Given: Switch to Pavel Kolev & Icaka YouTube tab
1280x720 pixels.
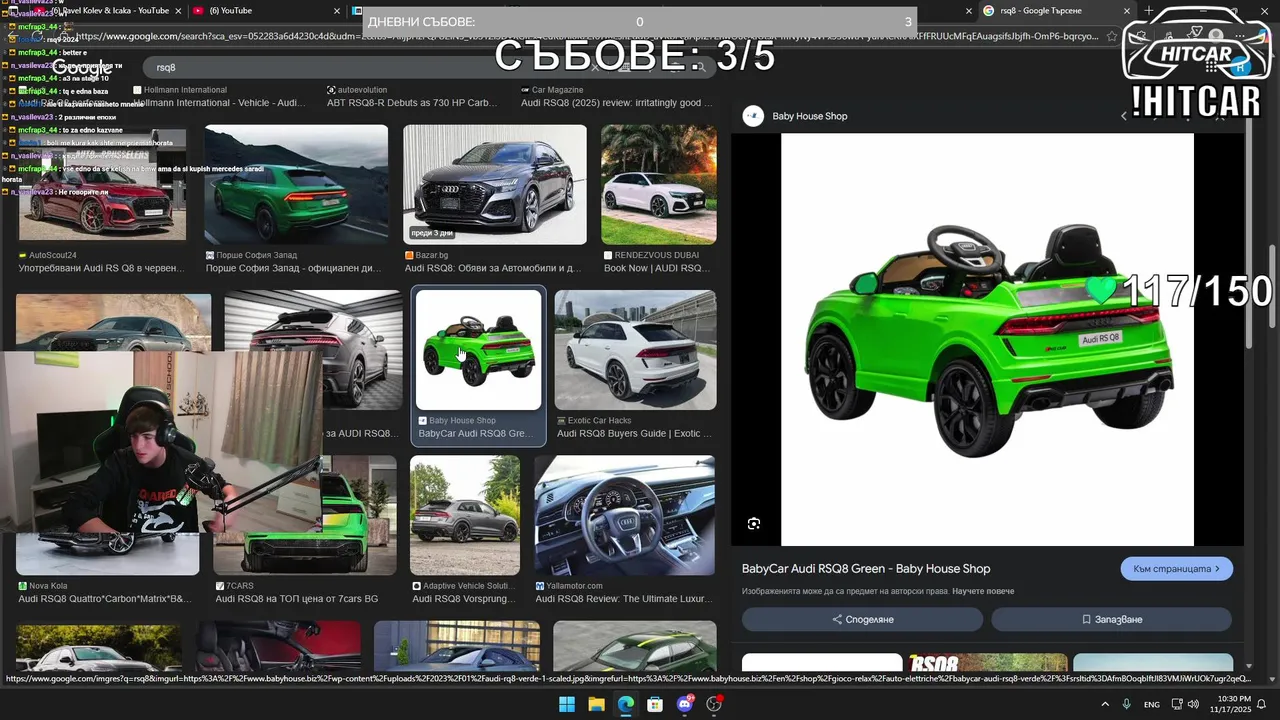Looking at the screenshot, I should click(110, 11).
